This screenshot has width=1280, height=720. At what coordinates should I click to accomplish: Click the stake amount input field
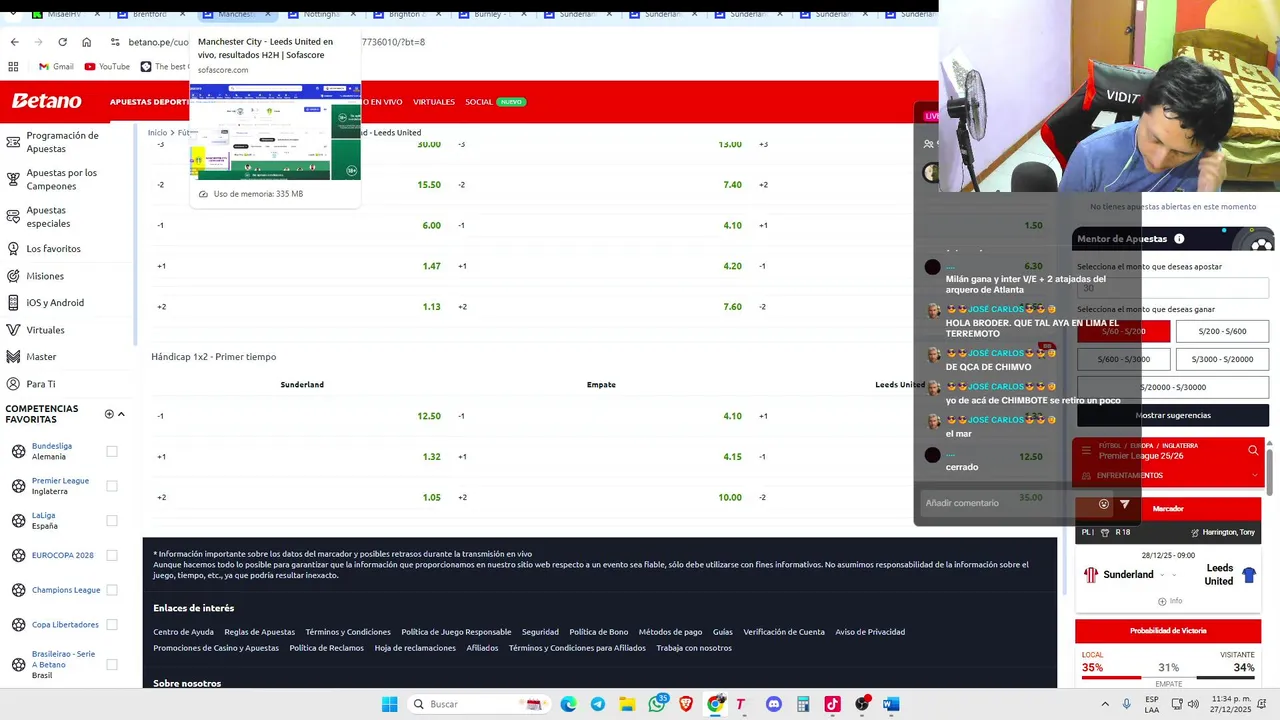pos(1172,288)
